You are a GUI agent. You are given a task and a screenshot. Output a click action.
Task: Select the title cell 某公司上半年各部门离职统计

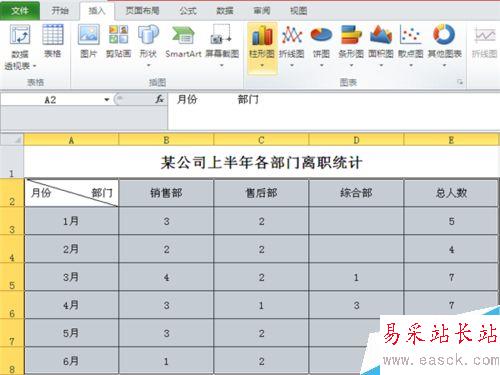[261, 162]
